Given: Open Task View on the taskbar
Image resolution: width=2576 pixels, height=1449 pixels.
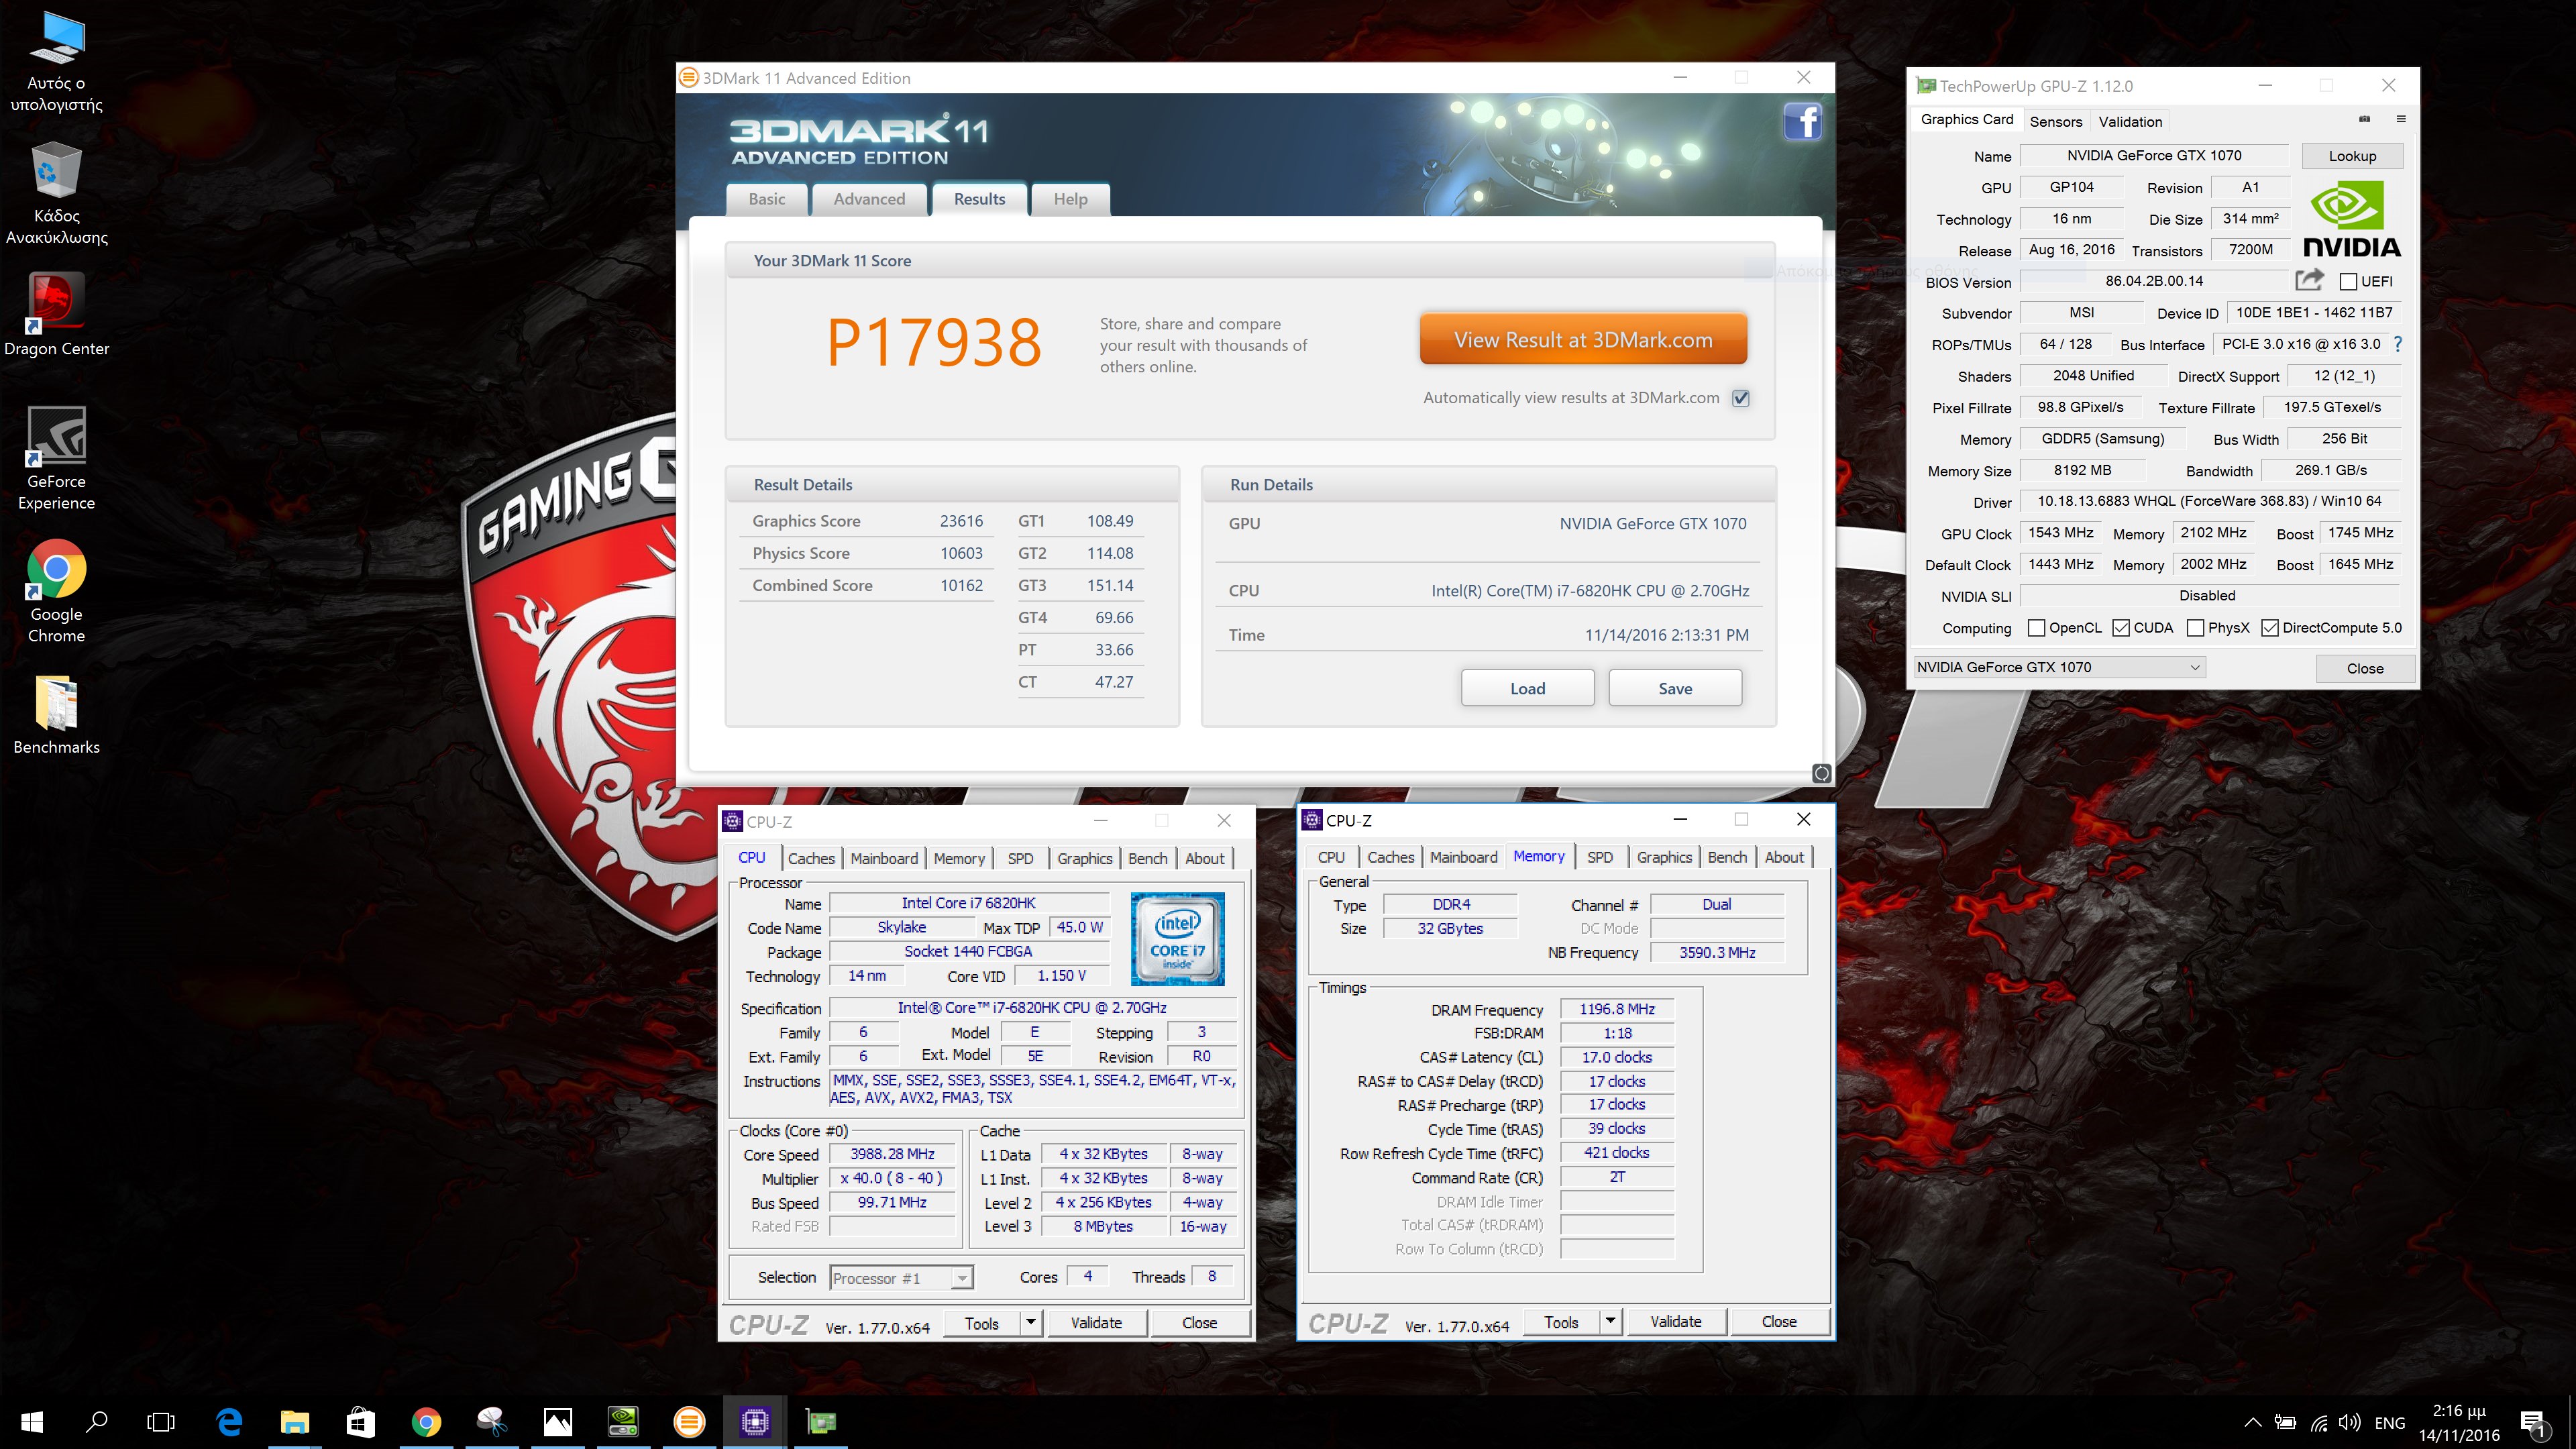Looking at the screenshot, I should 160,1422.
